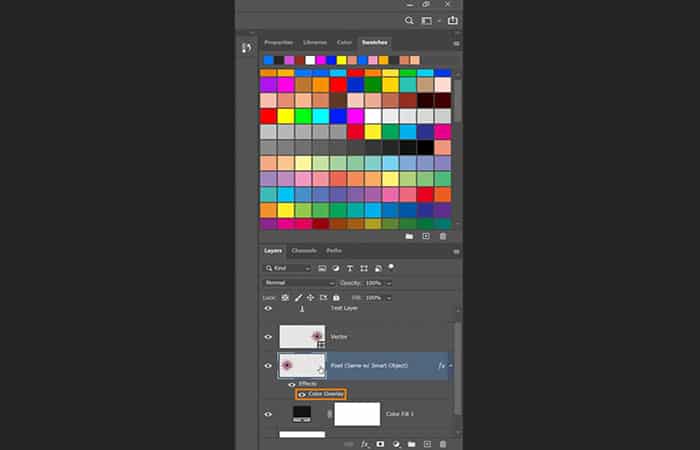The width and height of the screenshot is (700, 450).
Task: Click Color Fill 1 black color thumbnail
Action: [302, 414]
